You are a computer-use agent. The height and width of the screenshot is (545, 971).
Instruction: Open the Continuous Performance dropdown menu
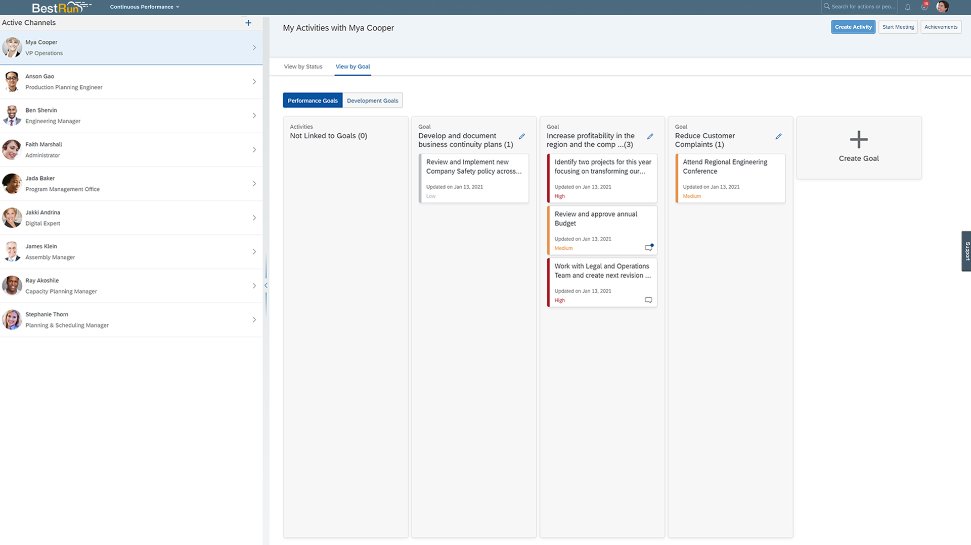145,7
